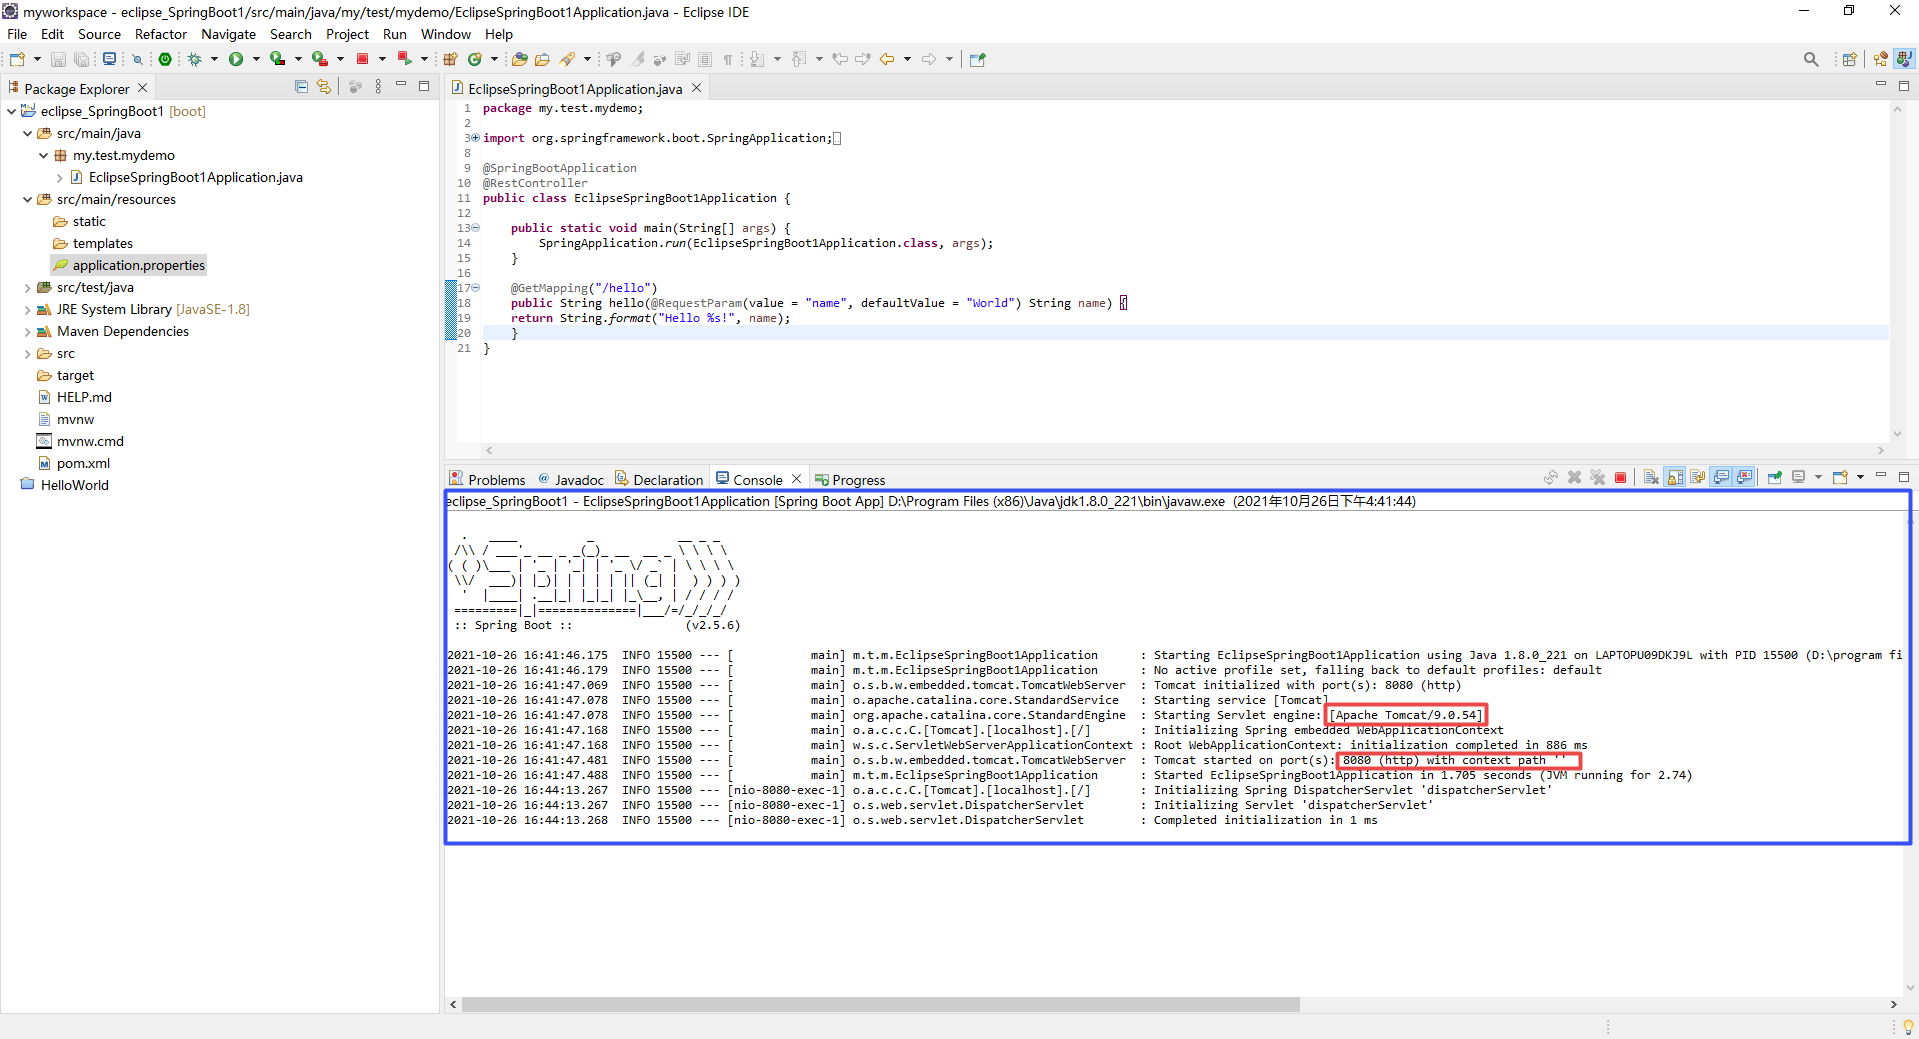Click the Run External Tools icon
The width and height of the screenshot is (1919, 1039).
coord(320,59)
